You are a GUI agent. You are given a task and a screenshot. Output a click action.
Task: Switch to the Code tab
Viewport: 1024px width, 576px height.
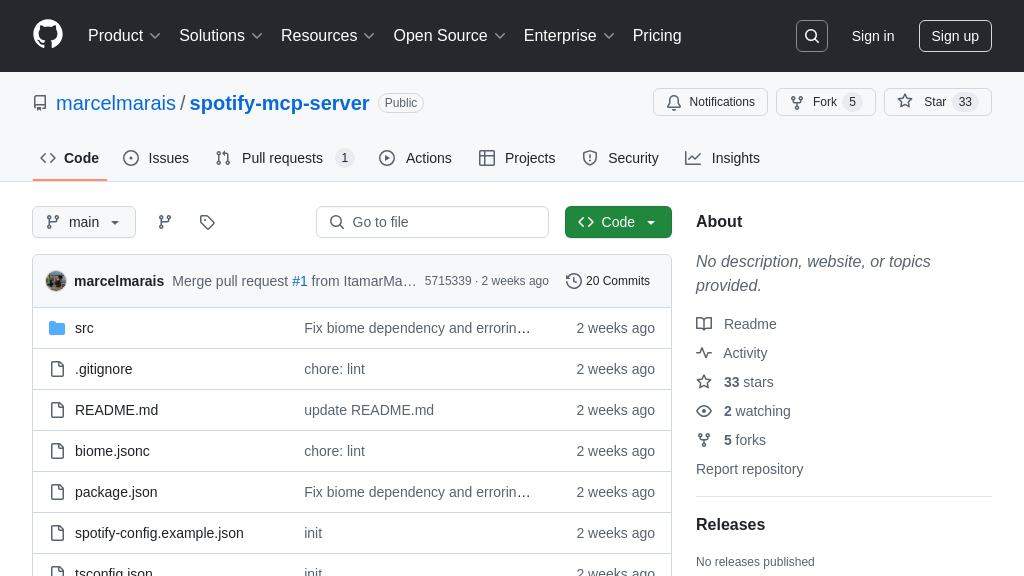[x=70, y=158]
